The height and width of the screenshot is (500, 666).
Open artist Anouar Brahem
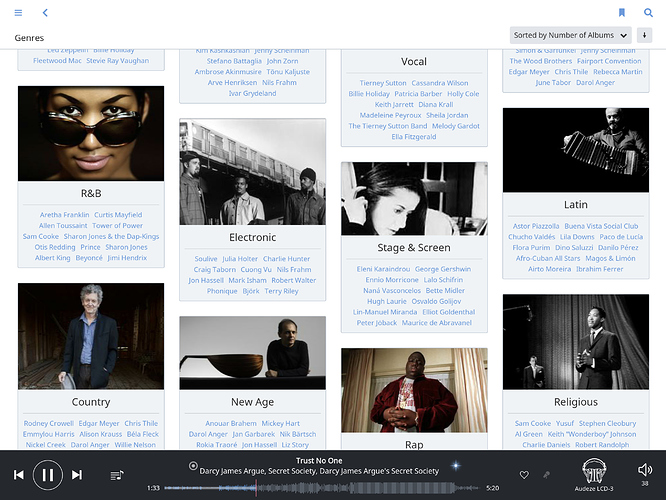pyautogui.click(x=231, y=424)
